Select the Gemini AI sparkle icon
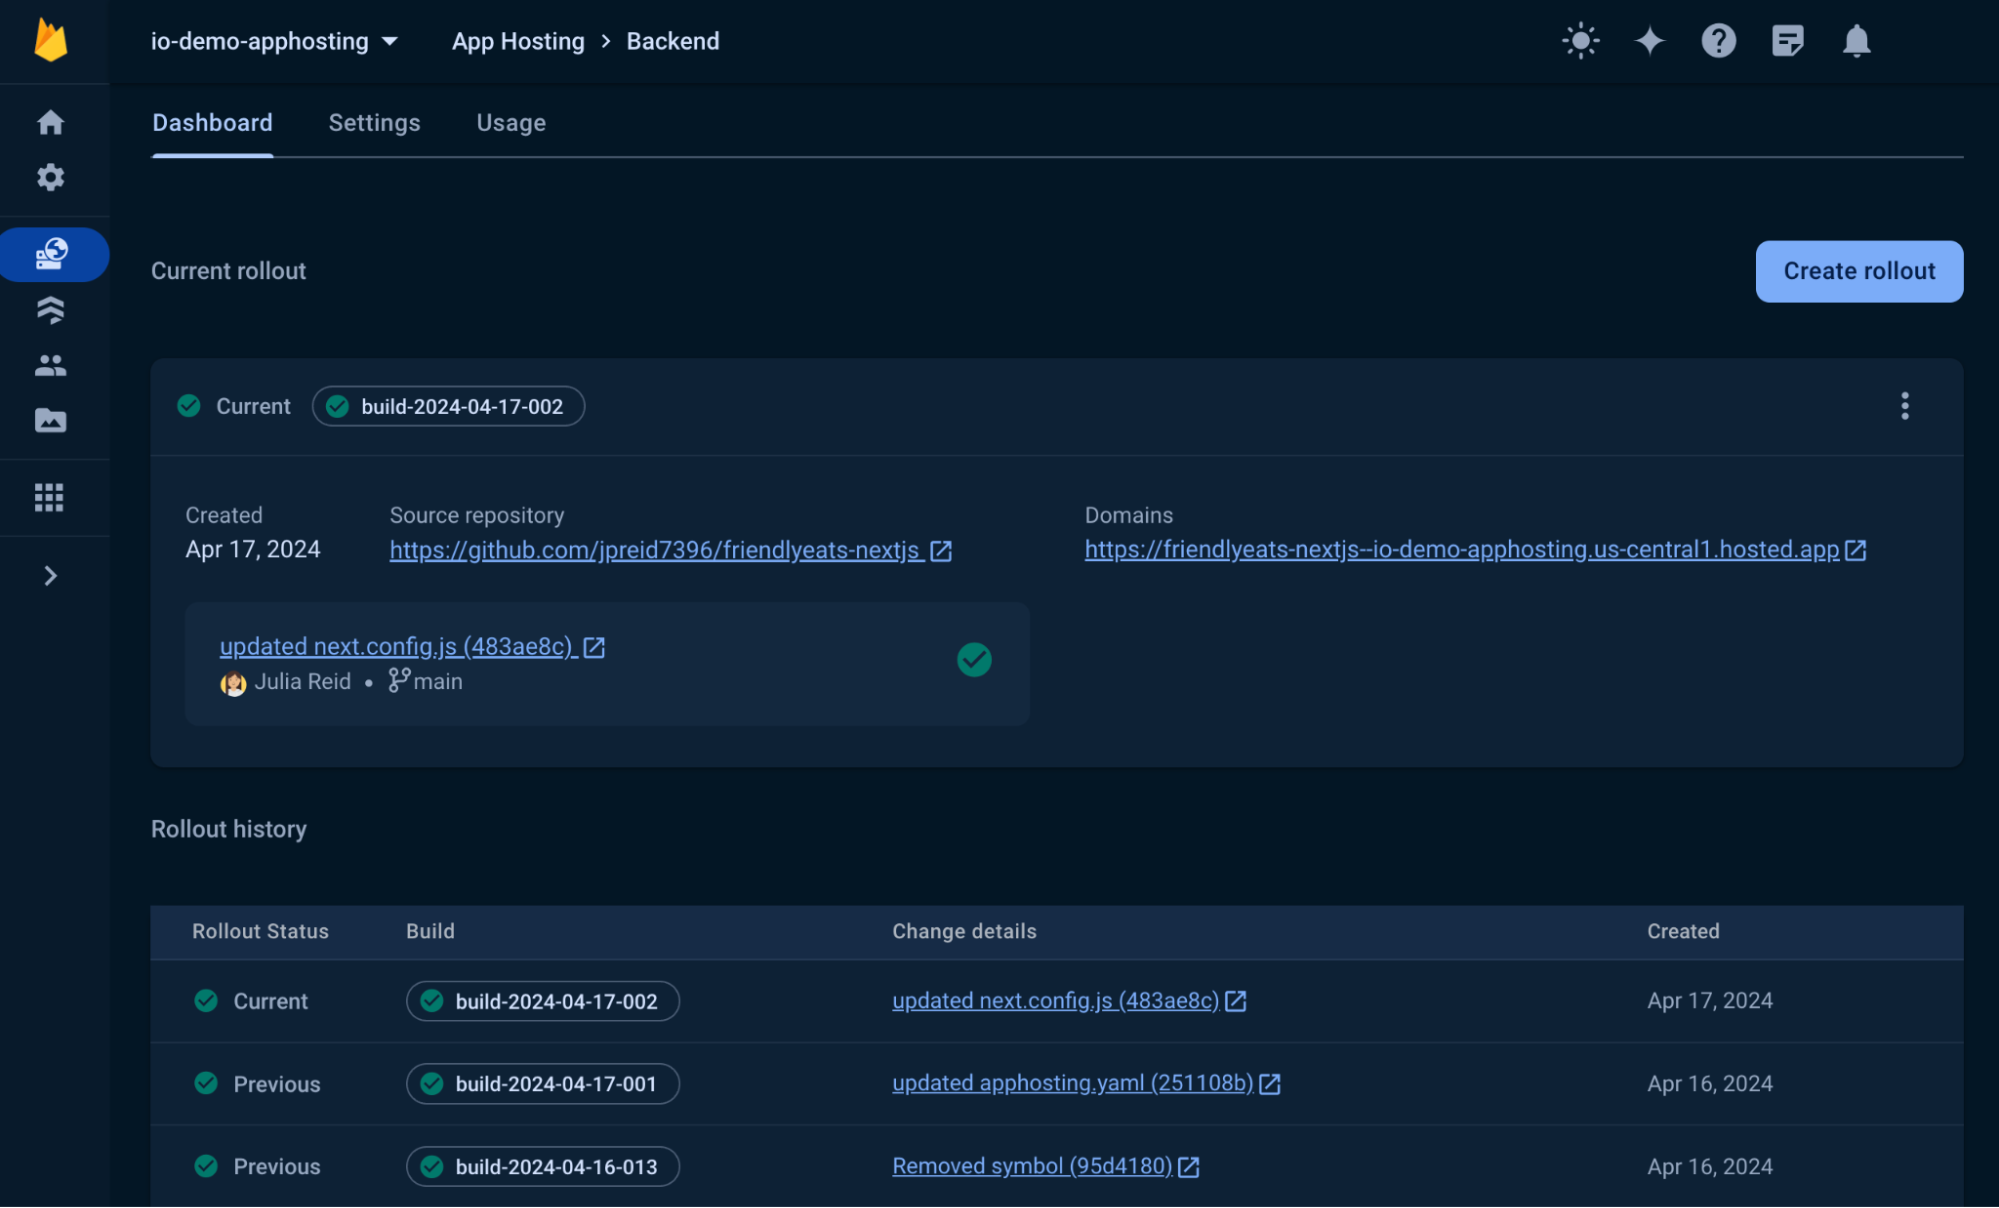Screen dimensions: 1999x1208 pos(1651,39)
